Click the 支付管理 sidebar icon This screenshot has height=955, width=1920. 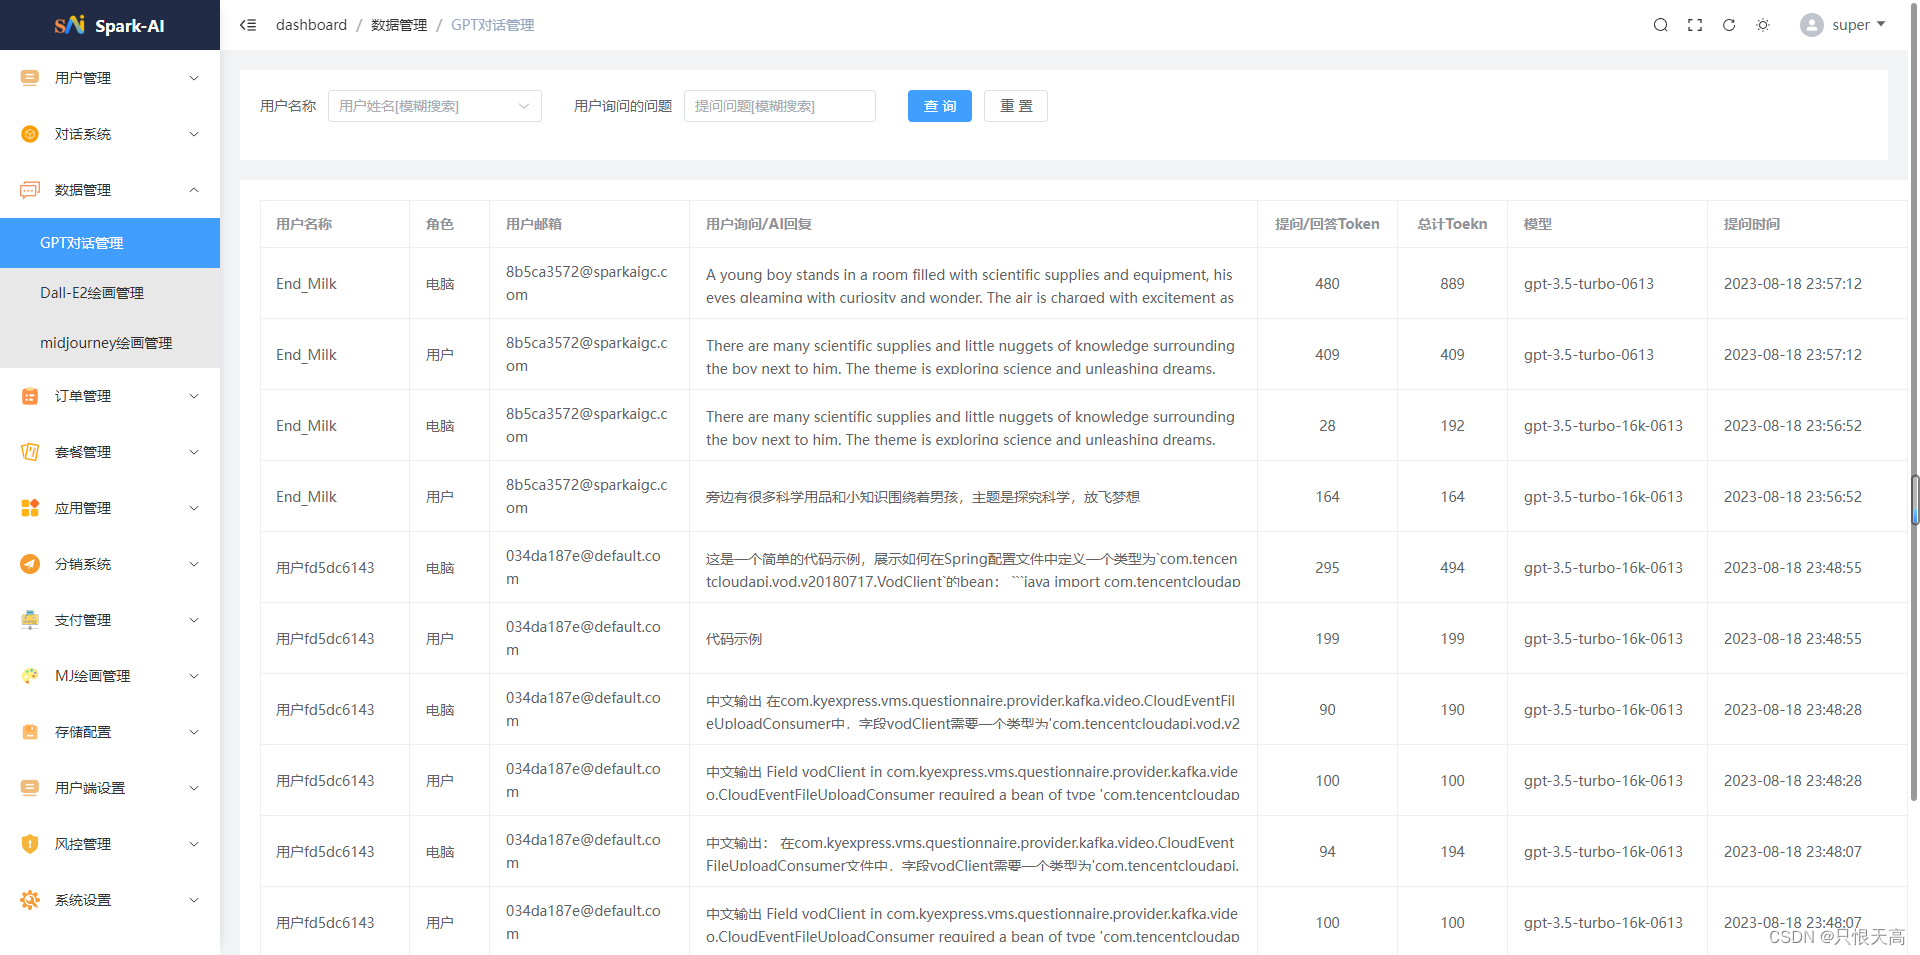click(x=30, y=620)
